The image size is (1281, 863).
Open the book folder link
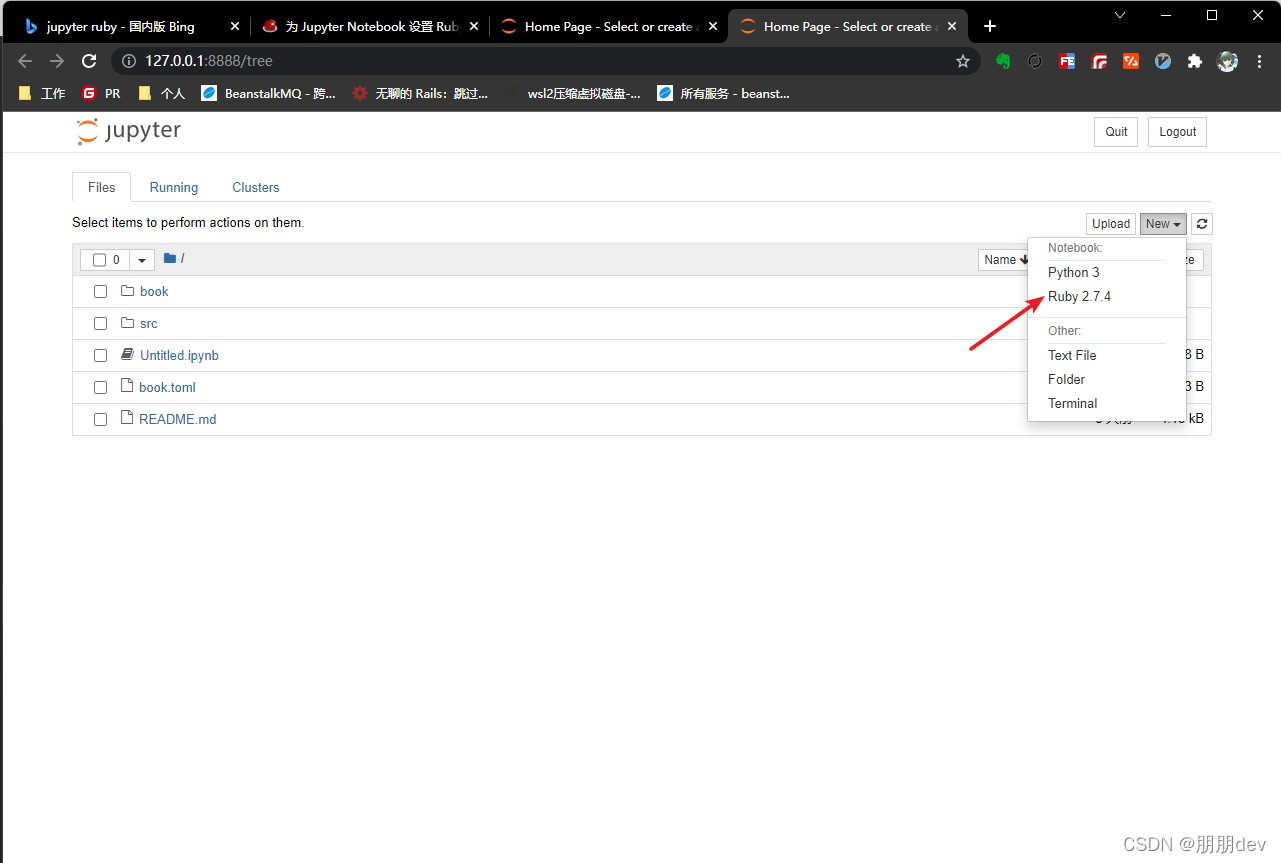pyautogui.click(x=154, y=291)
